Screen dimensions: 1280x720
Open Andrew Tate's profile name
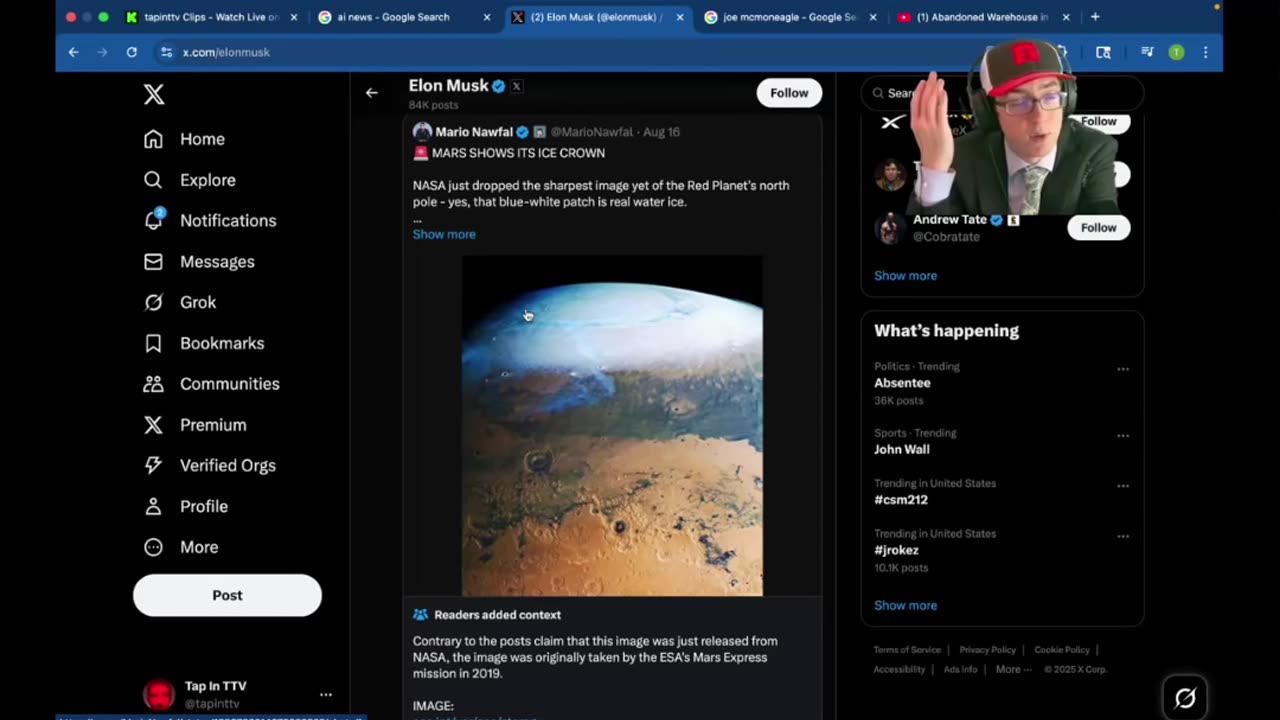(949, 220)
